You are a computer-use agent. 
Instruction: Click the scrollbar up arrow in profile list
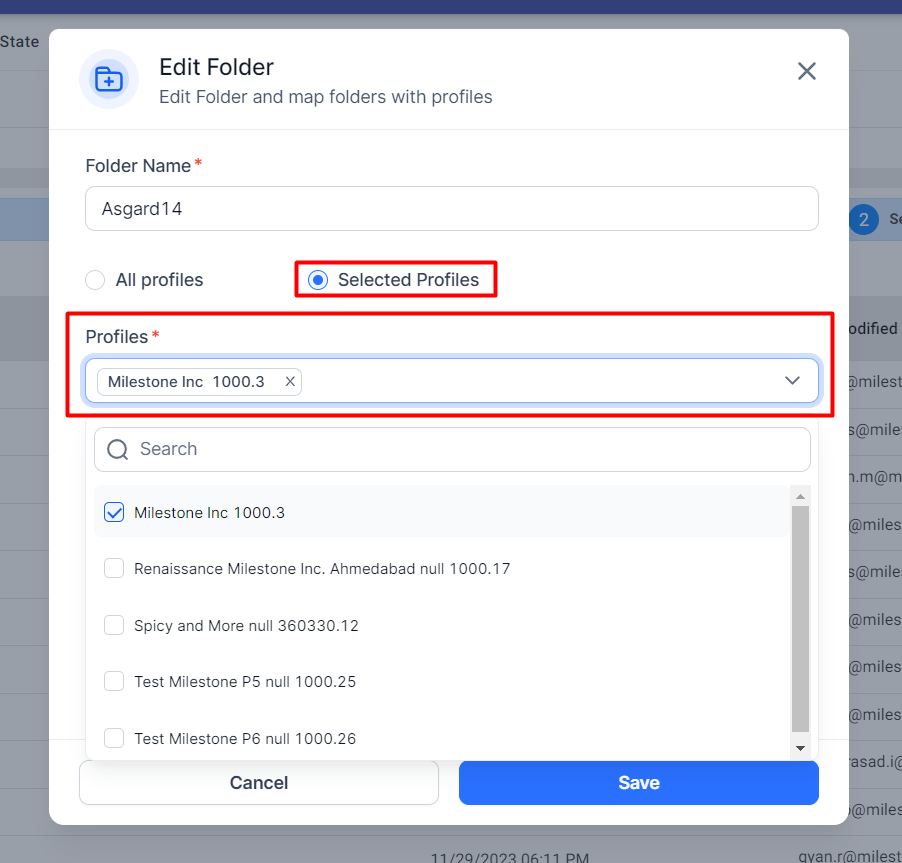click(800, 496)
